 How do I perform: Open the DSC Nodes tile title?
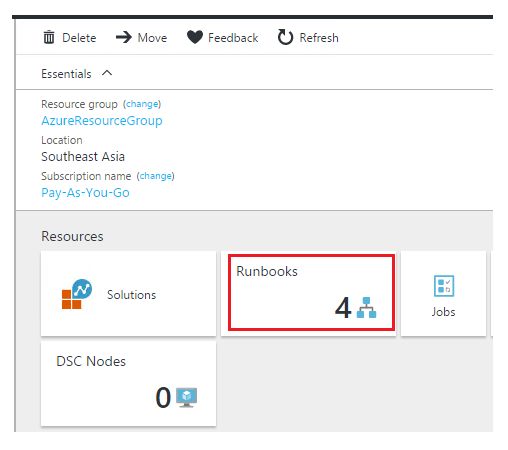click(91, 361)
